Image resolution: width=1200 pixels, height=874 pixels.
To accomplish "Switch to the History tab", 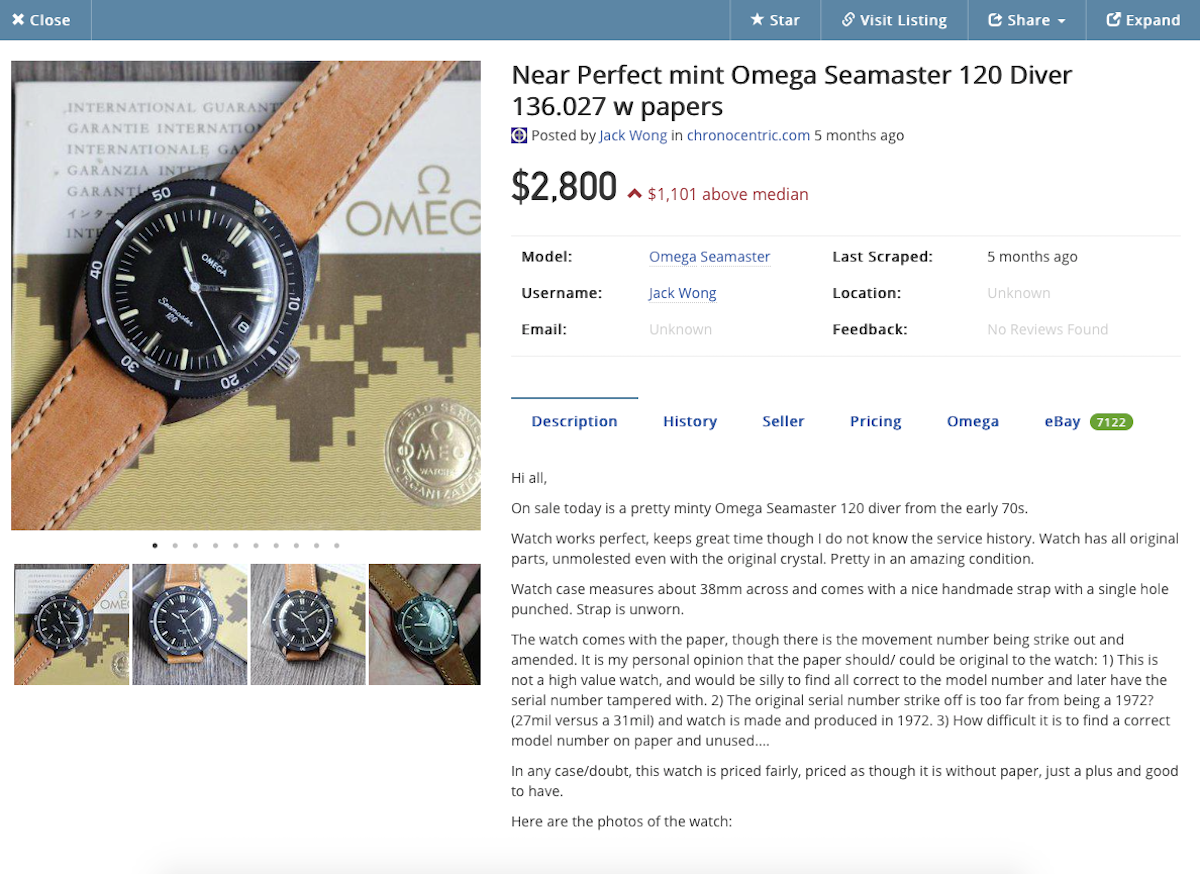I will coord(690,421).
